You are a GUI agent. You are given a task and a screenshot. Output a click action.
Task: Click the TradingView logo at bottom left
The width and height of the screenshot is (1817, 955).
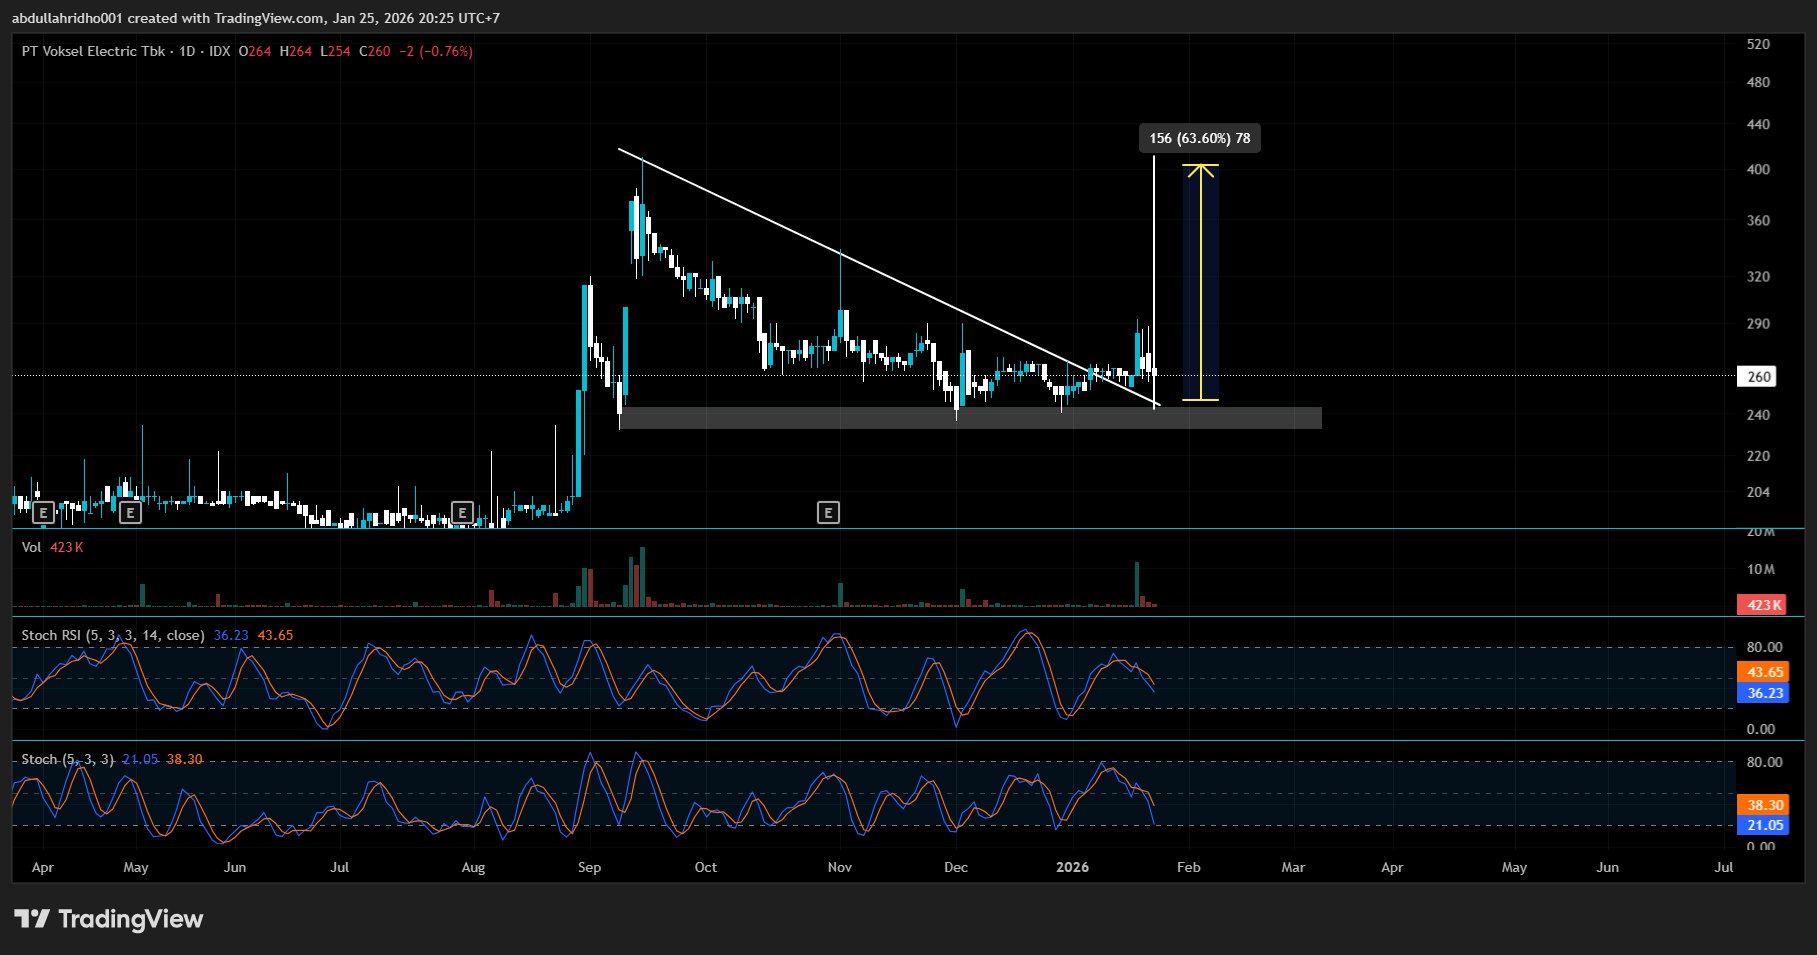pos(108,919)
